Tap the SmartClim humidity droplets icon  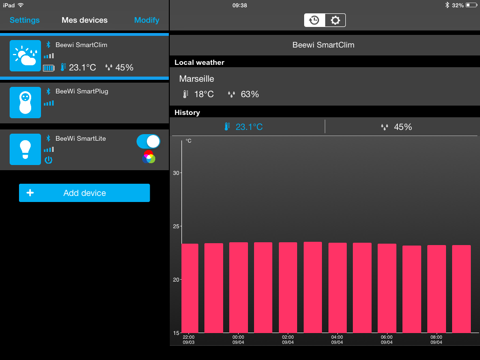109,68
